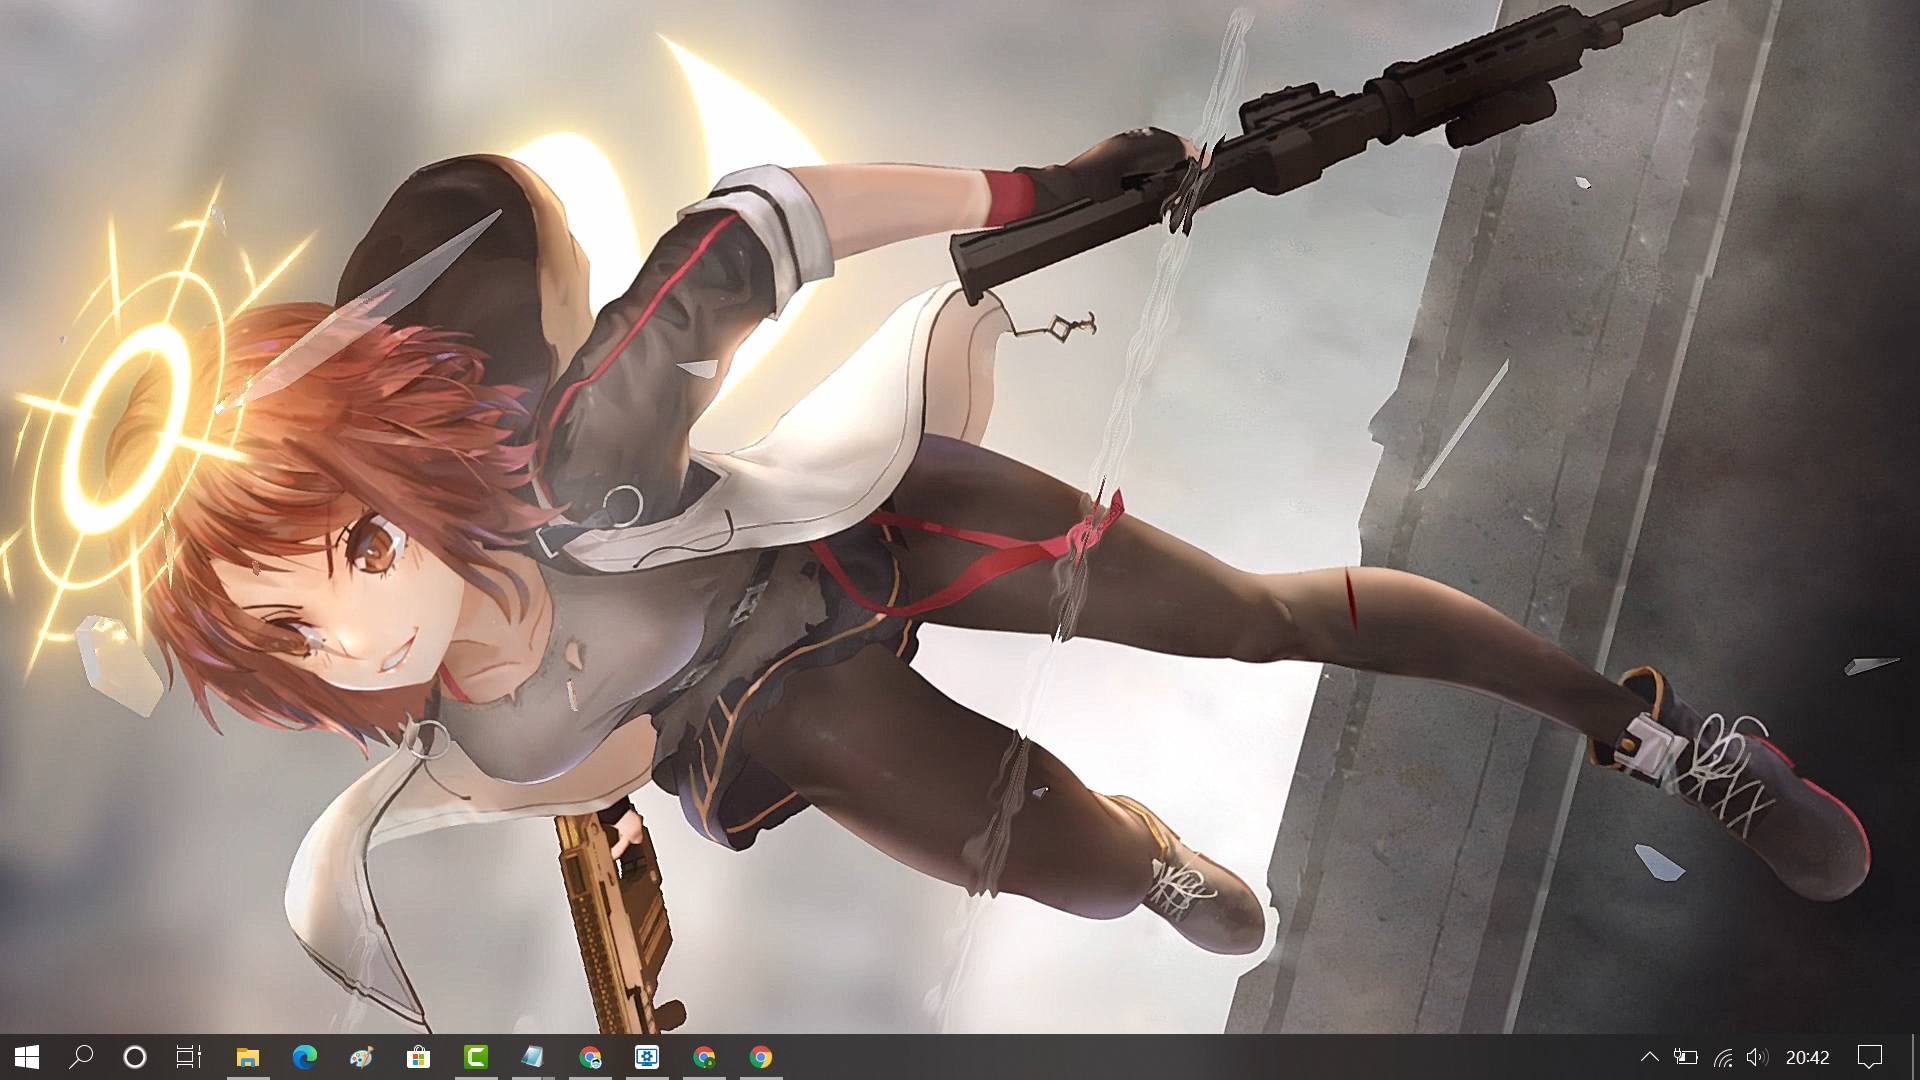Activate Cortana from the taskbar

[135, 1057]
